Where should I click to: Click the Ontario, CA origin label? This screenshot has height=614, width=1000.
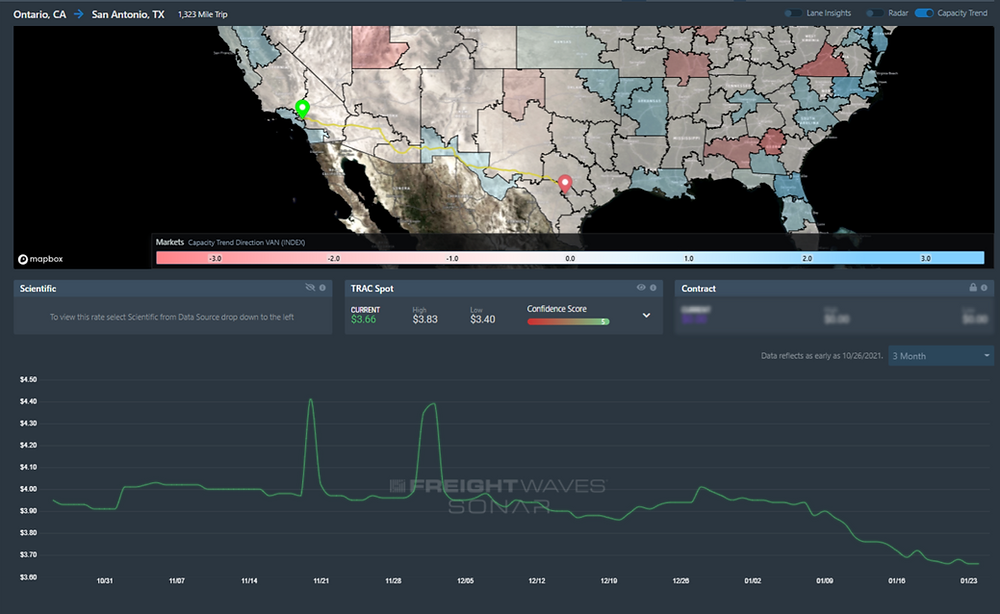(40, 14)
